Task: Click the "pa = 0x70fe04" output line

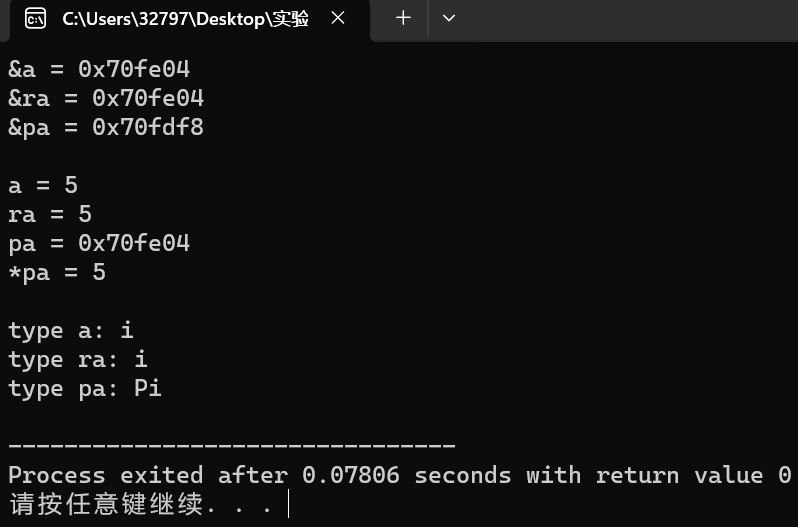Action: click(99, 243)
